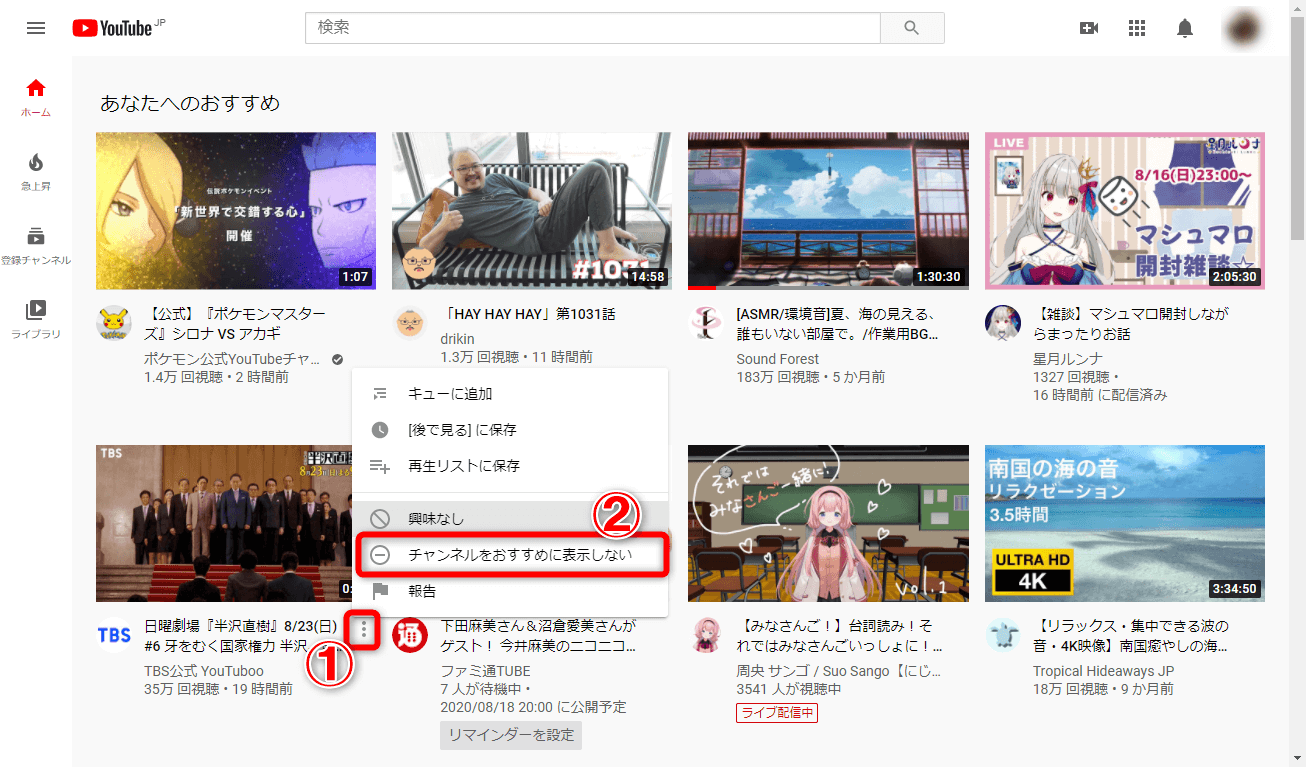Play the ポケモンマスターズ video thumbnail
Image resolution: width=1306 pixels, height=767 pixels.
pos(236,211)
